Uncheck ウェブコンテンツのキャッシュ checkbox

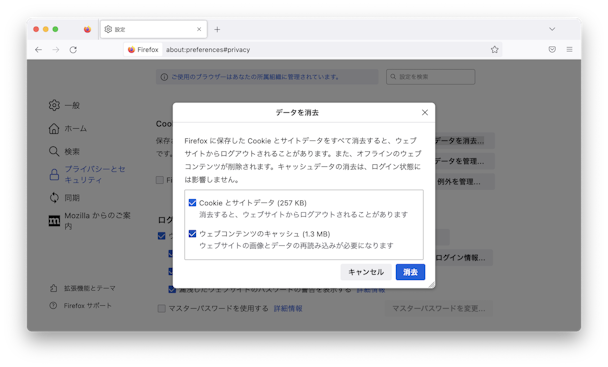pyautogui.click(x=192, y=234)
